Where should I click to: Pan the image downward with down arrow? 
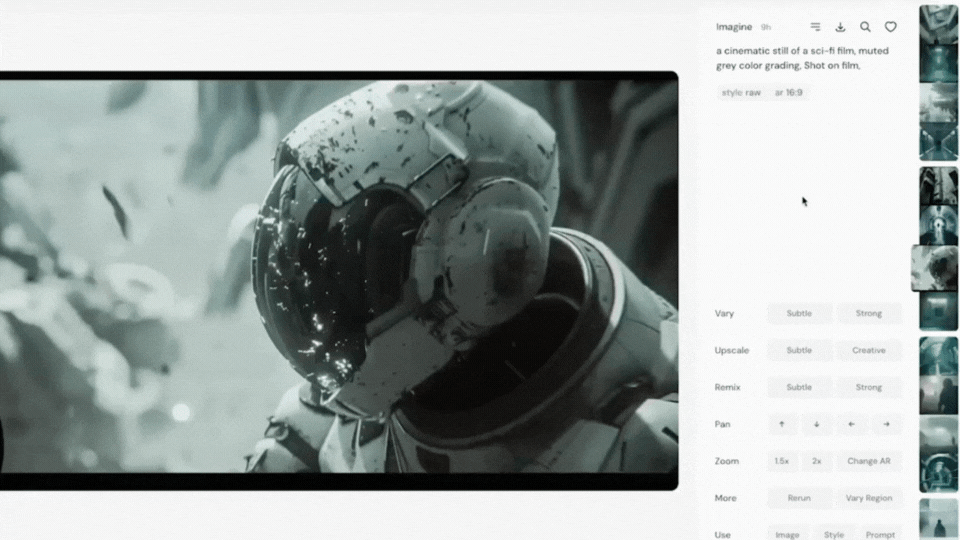(x=817, y=424)
